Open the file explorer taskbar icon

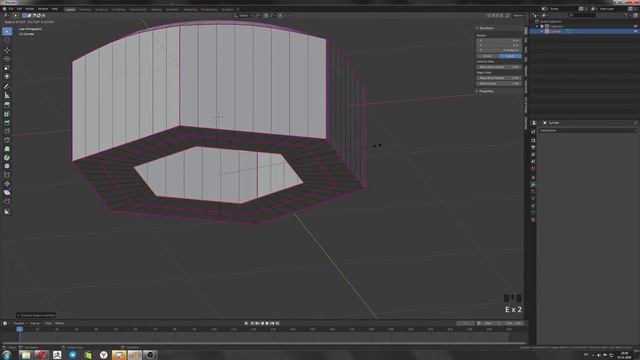[x=25, y=355]
